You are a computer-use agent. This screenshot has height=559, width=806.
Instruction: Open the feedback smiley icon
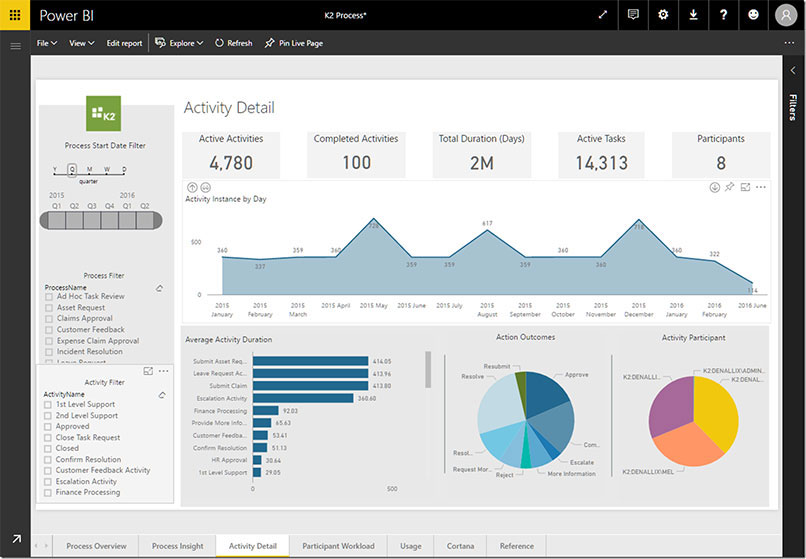click(753, 15)
